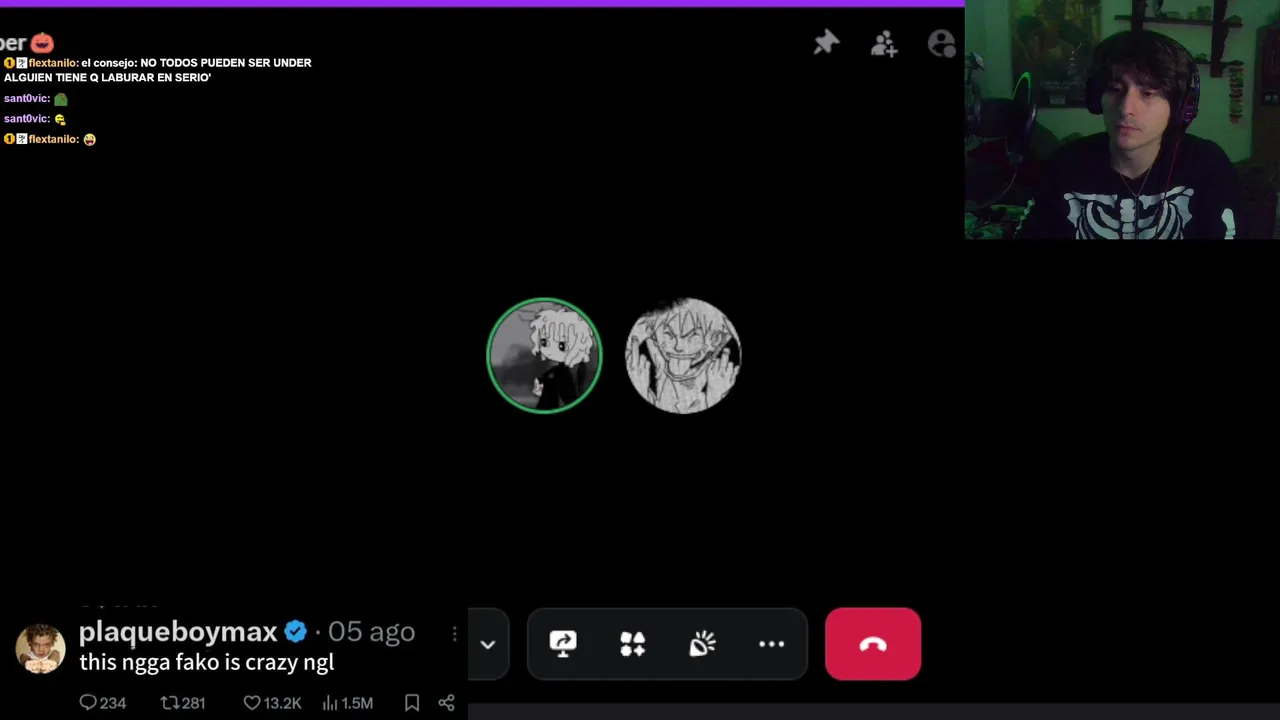Click first flextanilo message 'el consejo: NO TODOS PUEDEN SER UNDER'

click(x=158, y=70)
